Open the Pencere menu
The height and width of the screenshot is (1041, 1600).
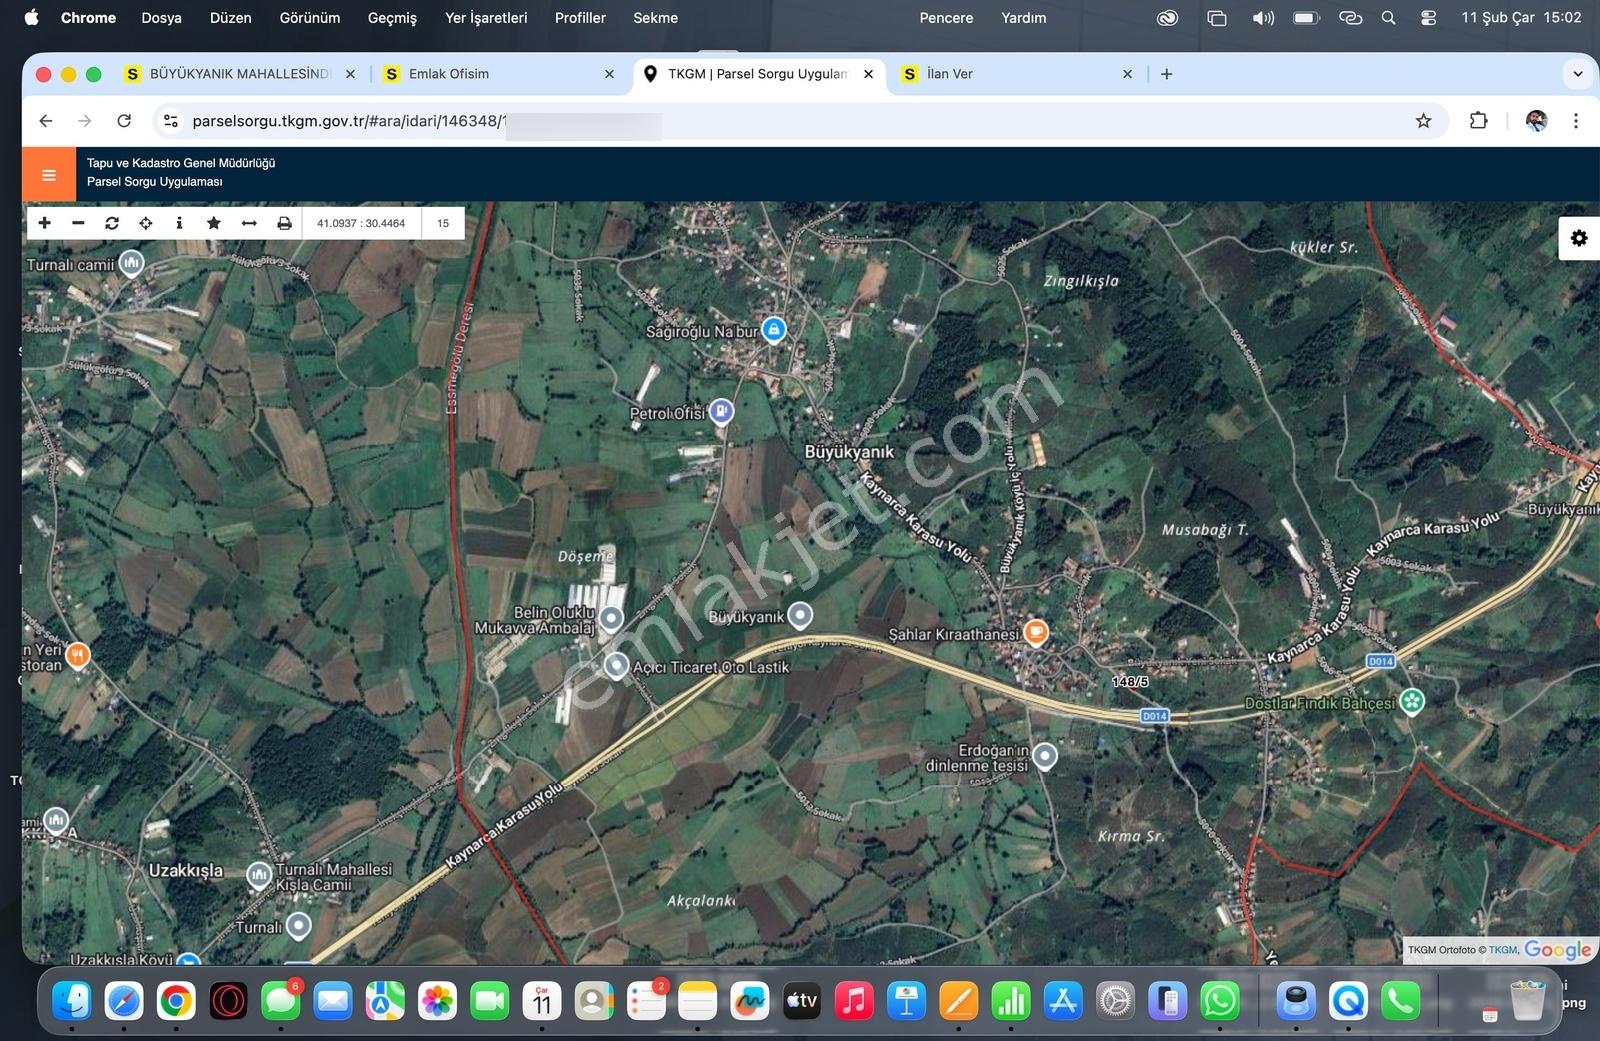click(946, 18)
